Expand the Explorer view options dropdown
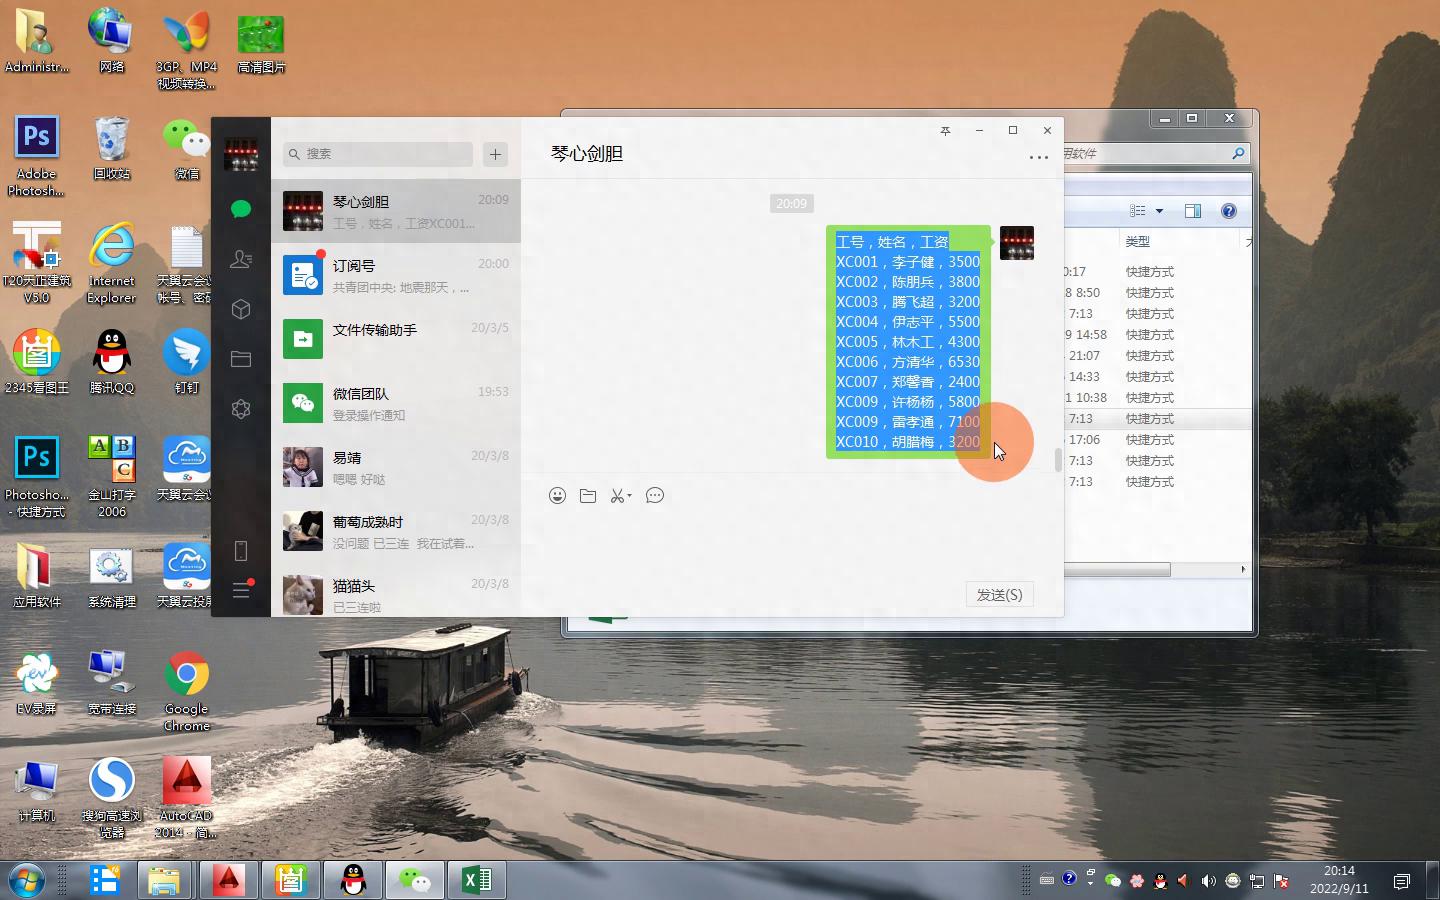 [x=1160, y=211]
